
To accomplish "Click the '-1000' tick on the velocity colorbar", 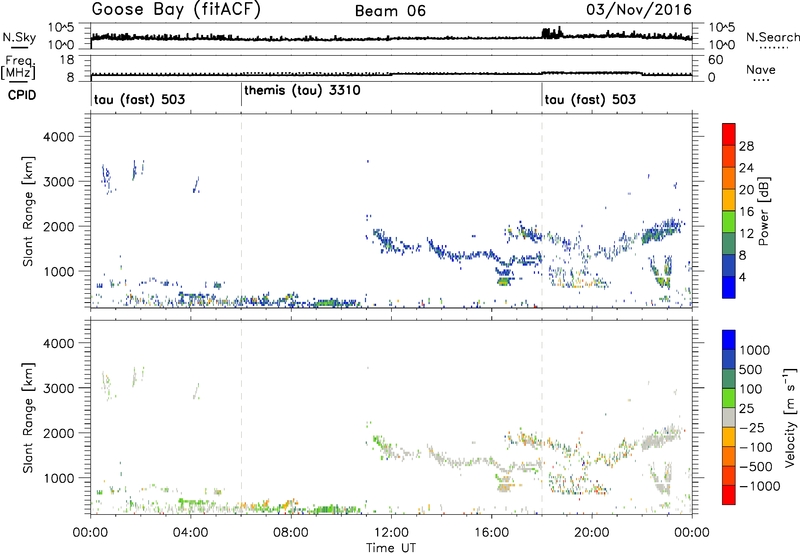I will point(759,486).
